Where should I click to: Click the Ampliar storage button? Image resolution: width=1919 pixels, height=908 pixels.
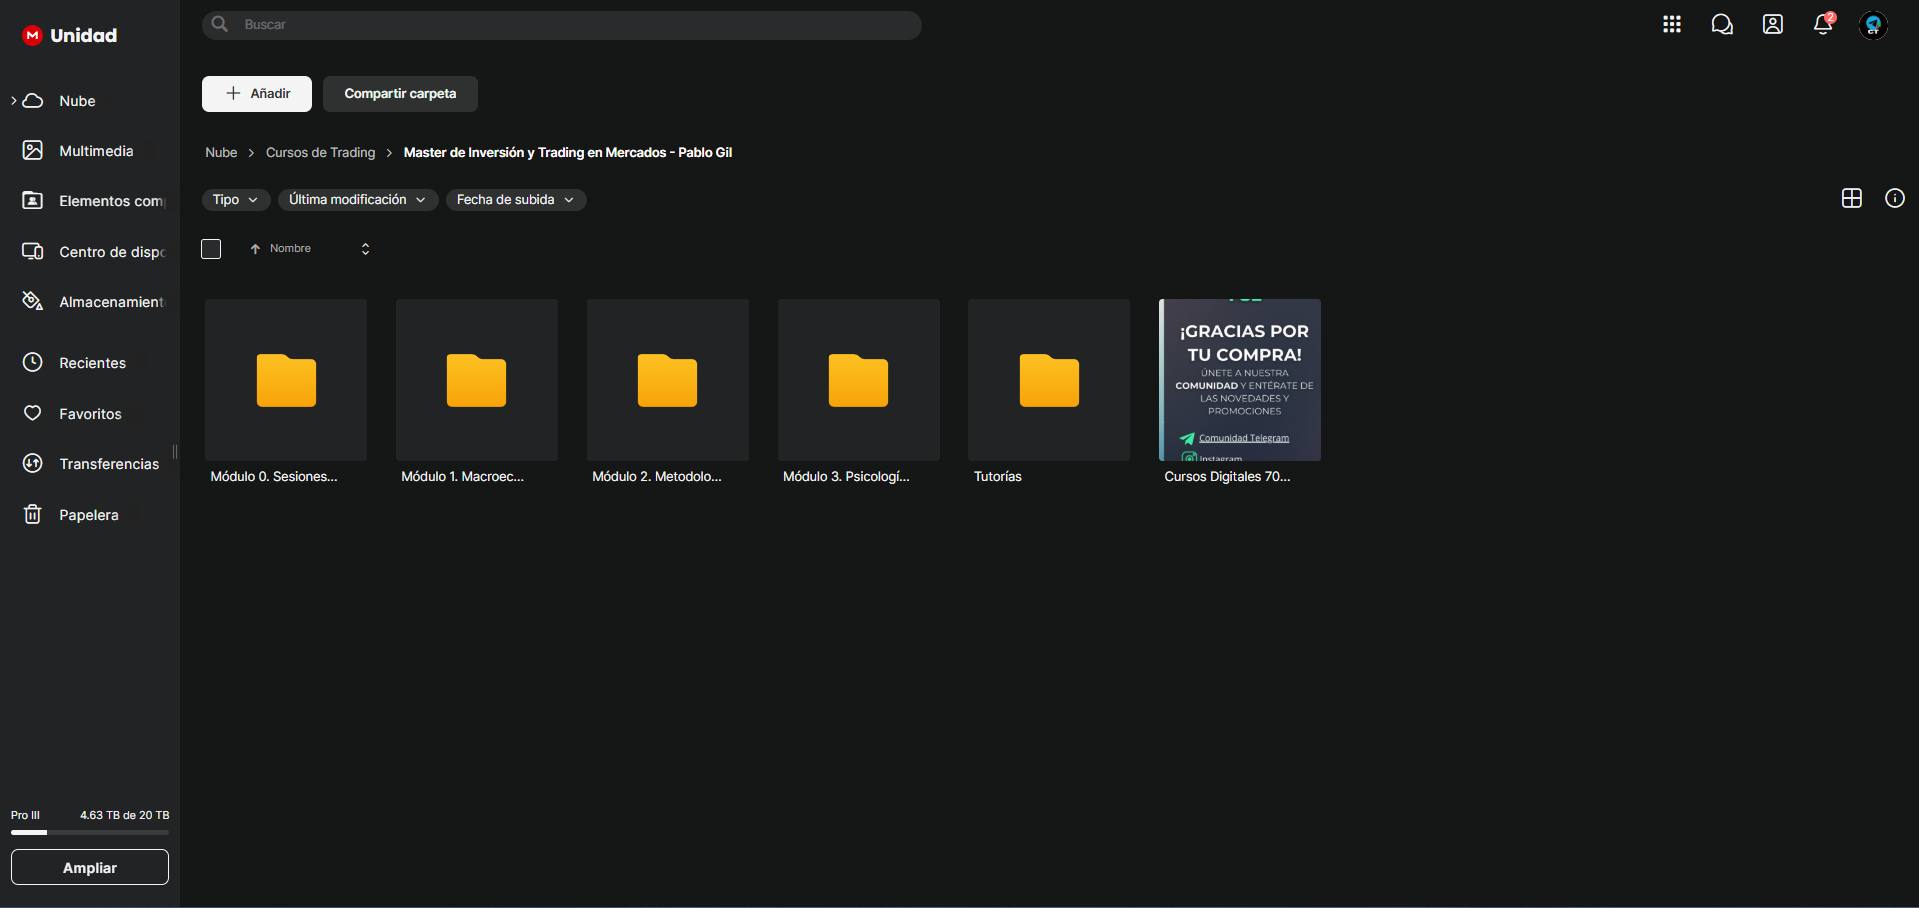click(90, 867)
